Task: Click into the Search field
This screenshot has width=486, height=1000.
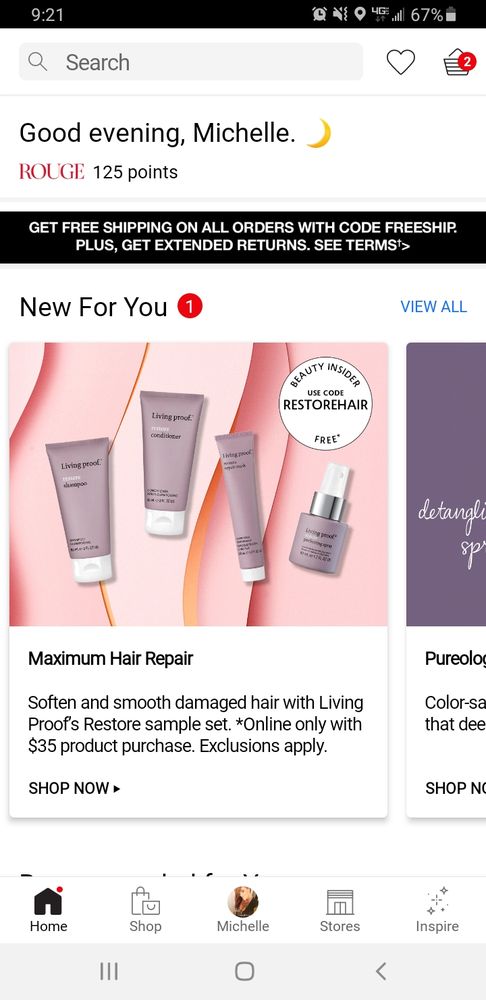Action: pyautogui.click(x=191, y=62)
